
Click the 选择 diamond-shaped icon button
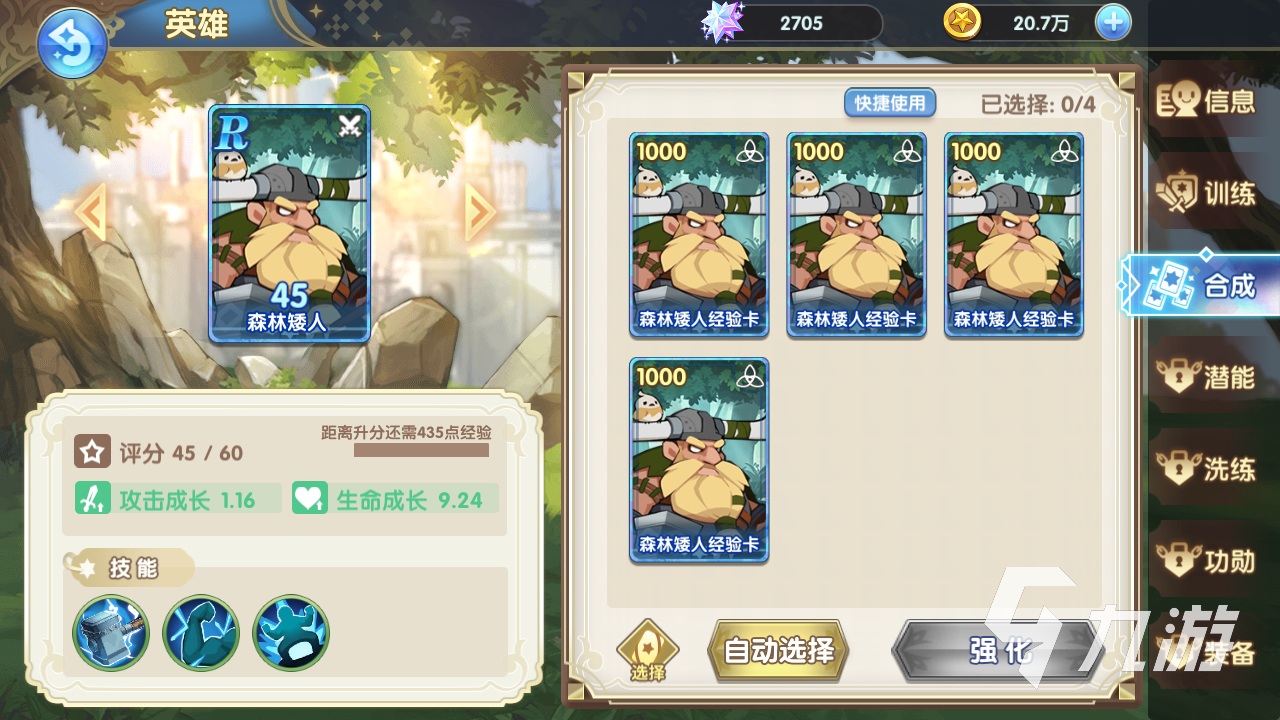pos(648,651)
